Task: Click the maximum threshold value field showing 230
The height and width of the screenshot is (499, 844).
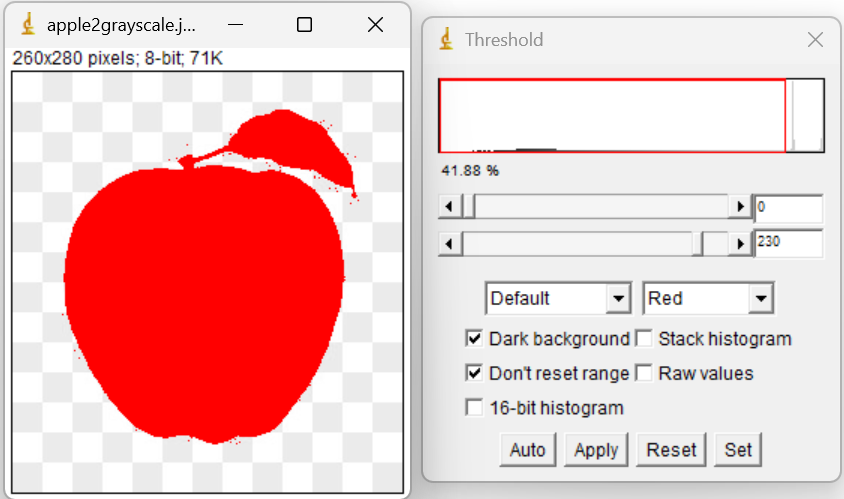Action: (x=789, y=243)
